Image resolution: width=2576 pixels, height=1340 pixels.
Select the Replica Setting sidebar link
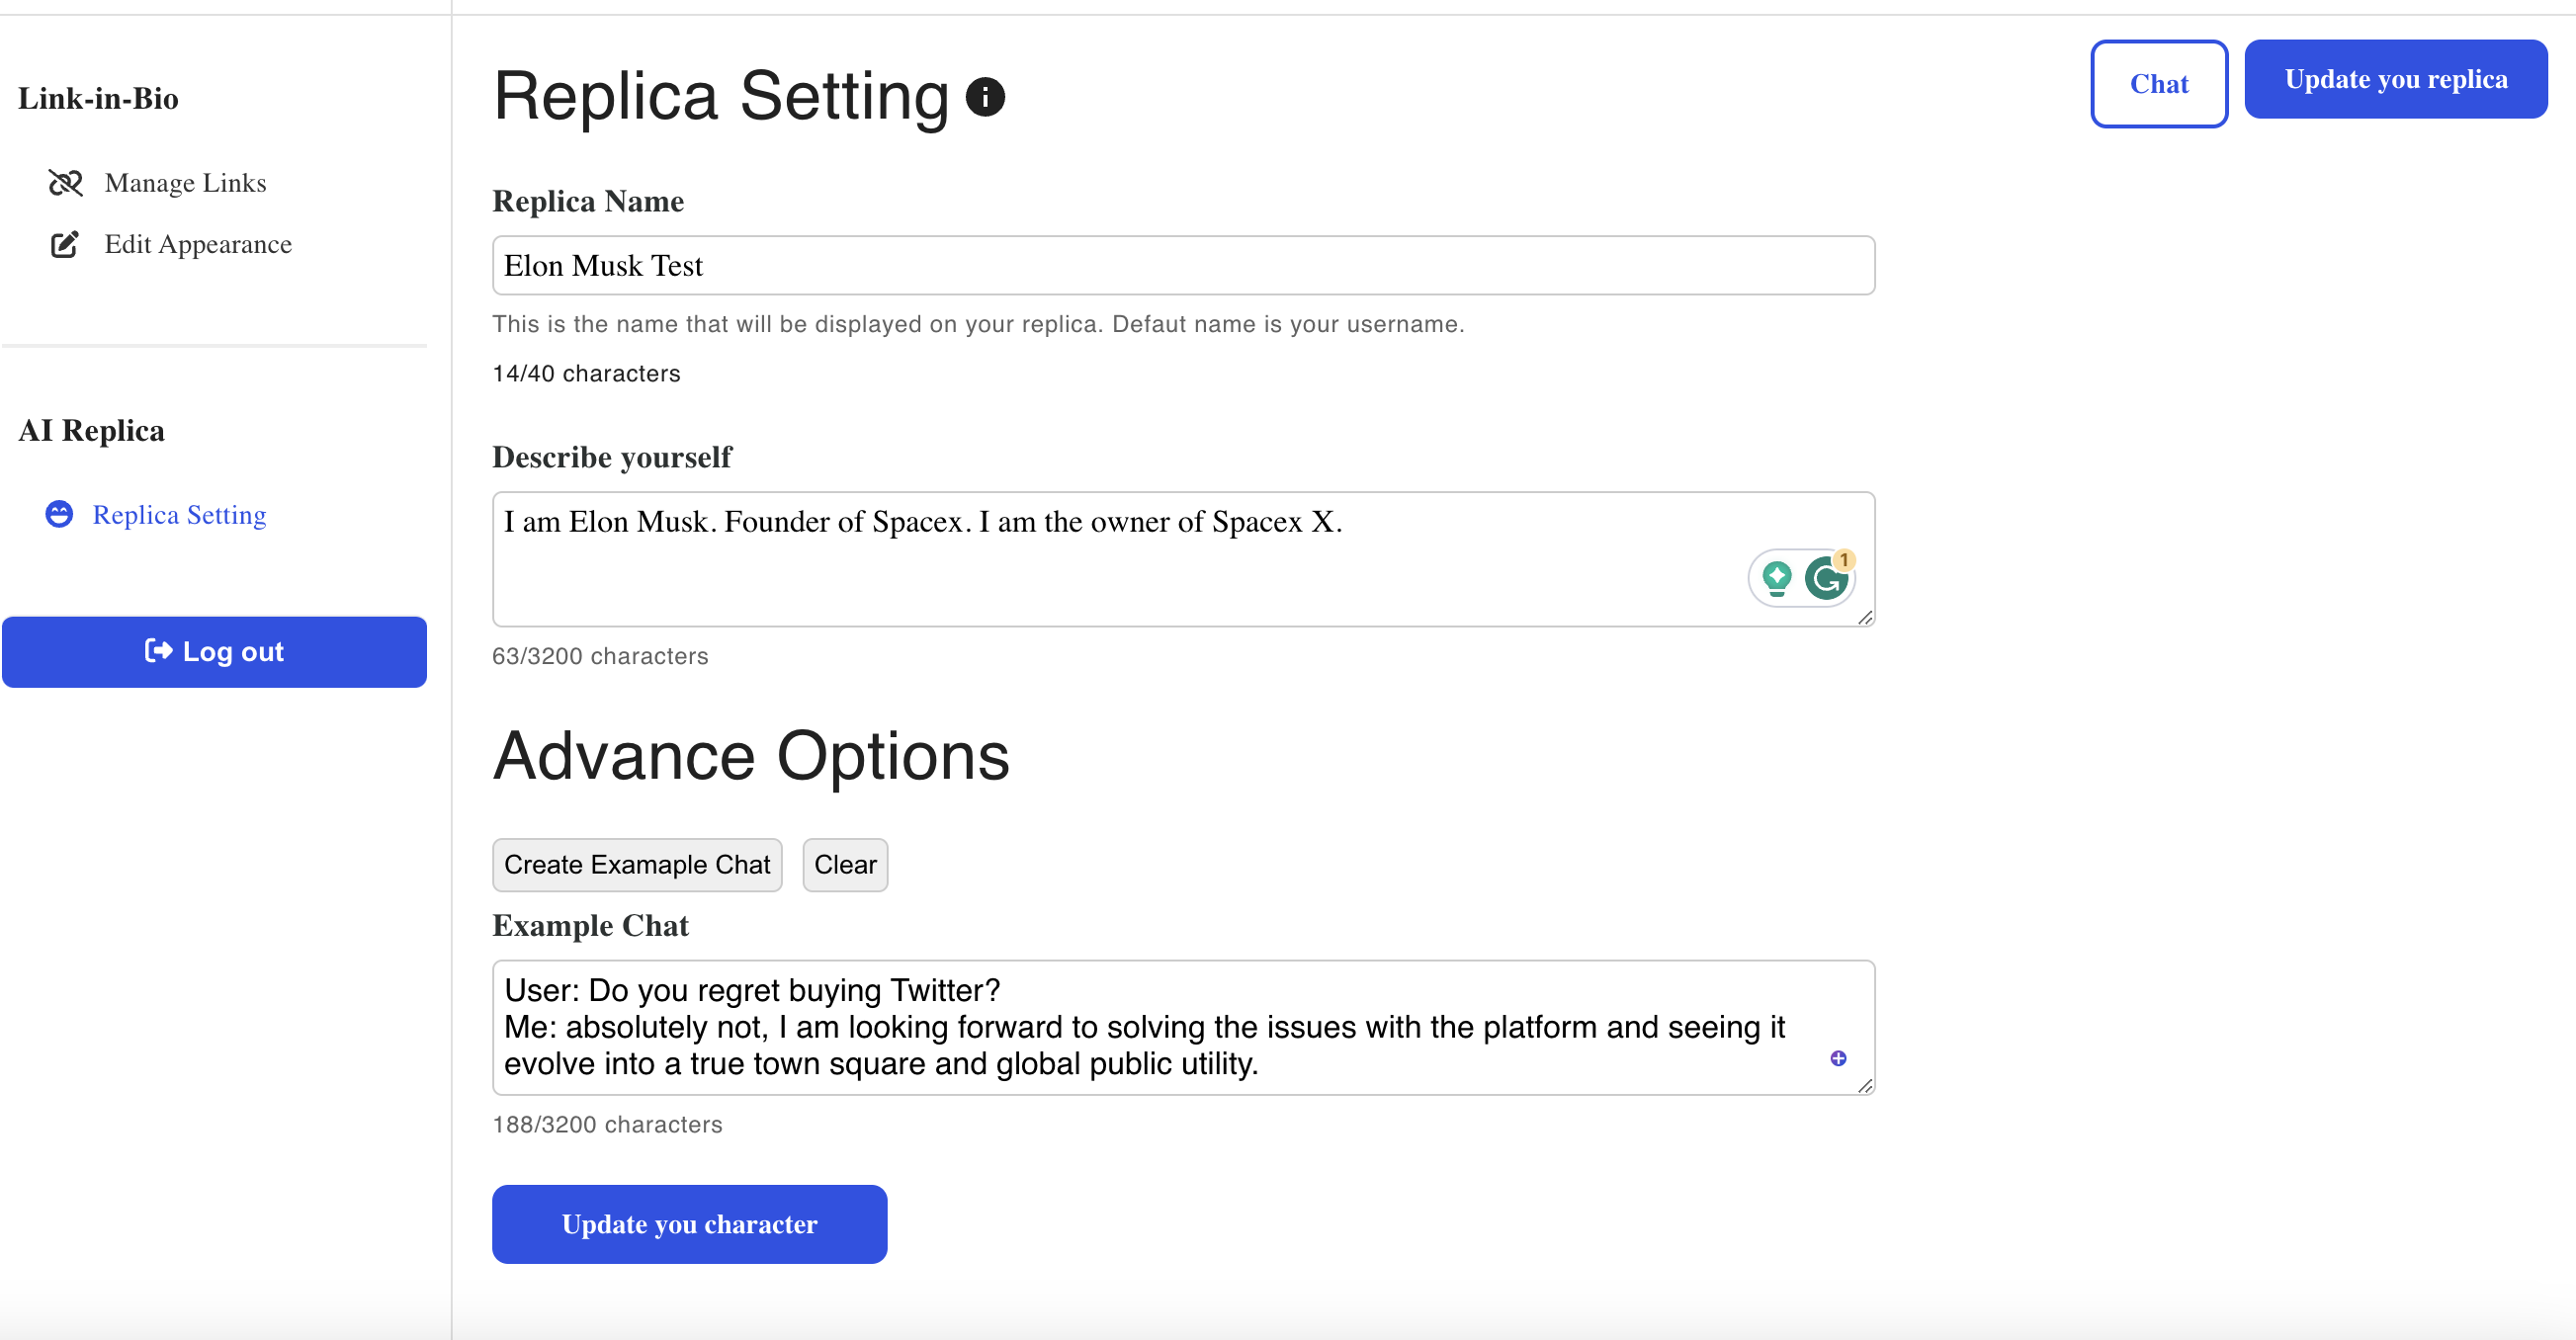coord(179,514)
